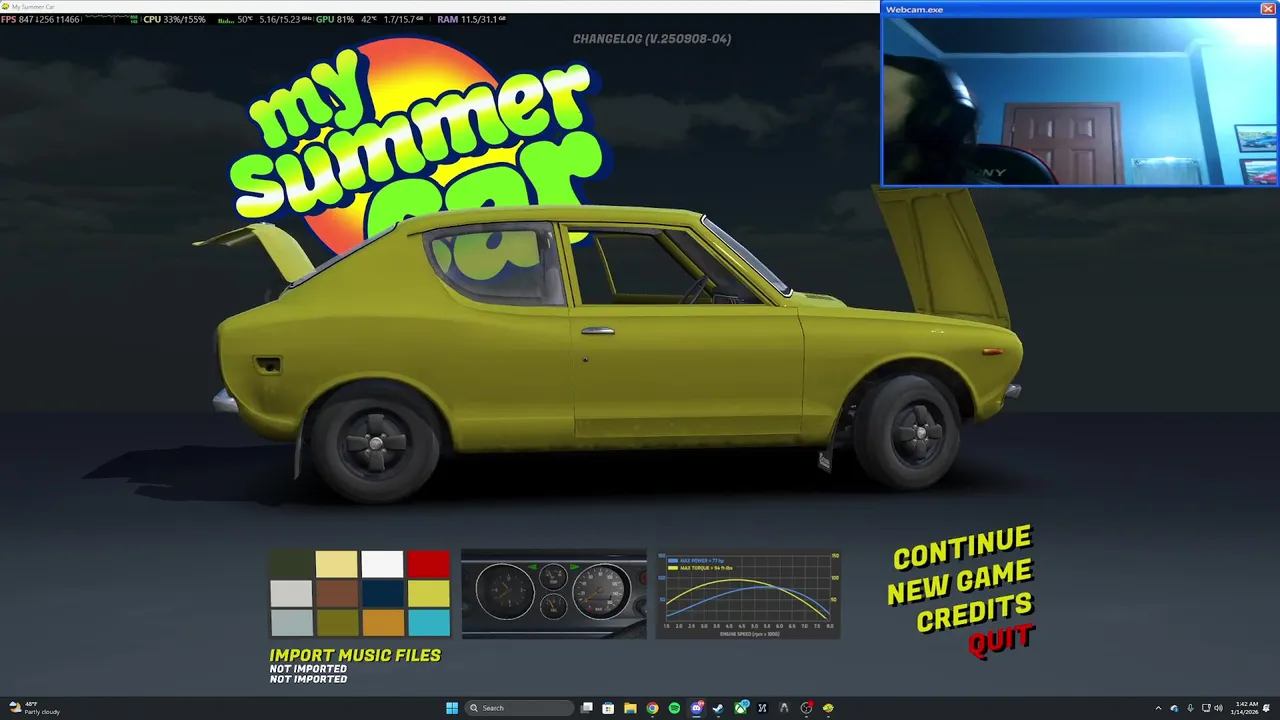This screenshot has height=720, width=1280.
Task: Expand the hidden system tray icons
Action: (1158, 708)
